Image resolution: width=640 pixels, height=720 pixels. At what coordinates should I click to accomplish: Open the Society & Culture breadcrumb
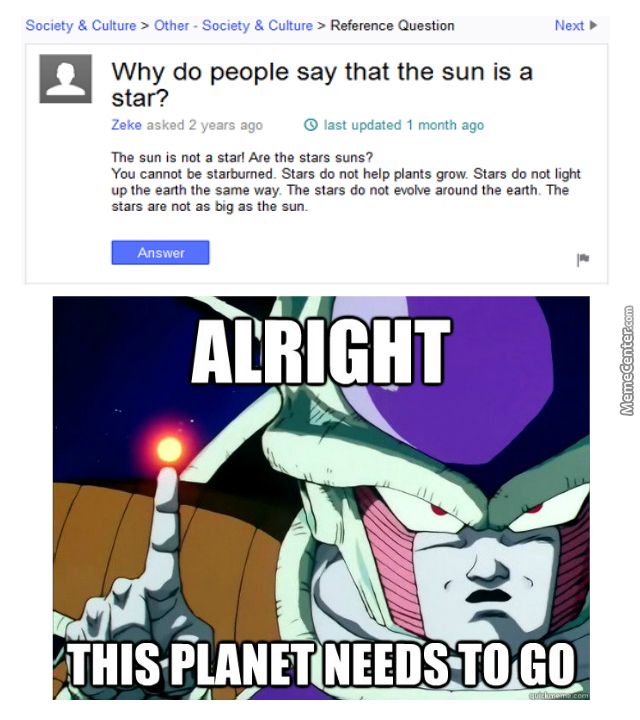81,25
